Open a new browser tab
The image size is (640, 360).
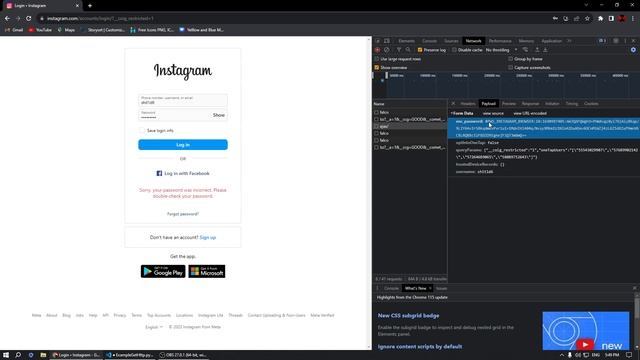tap(90, 6)
